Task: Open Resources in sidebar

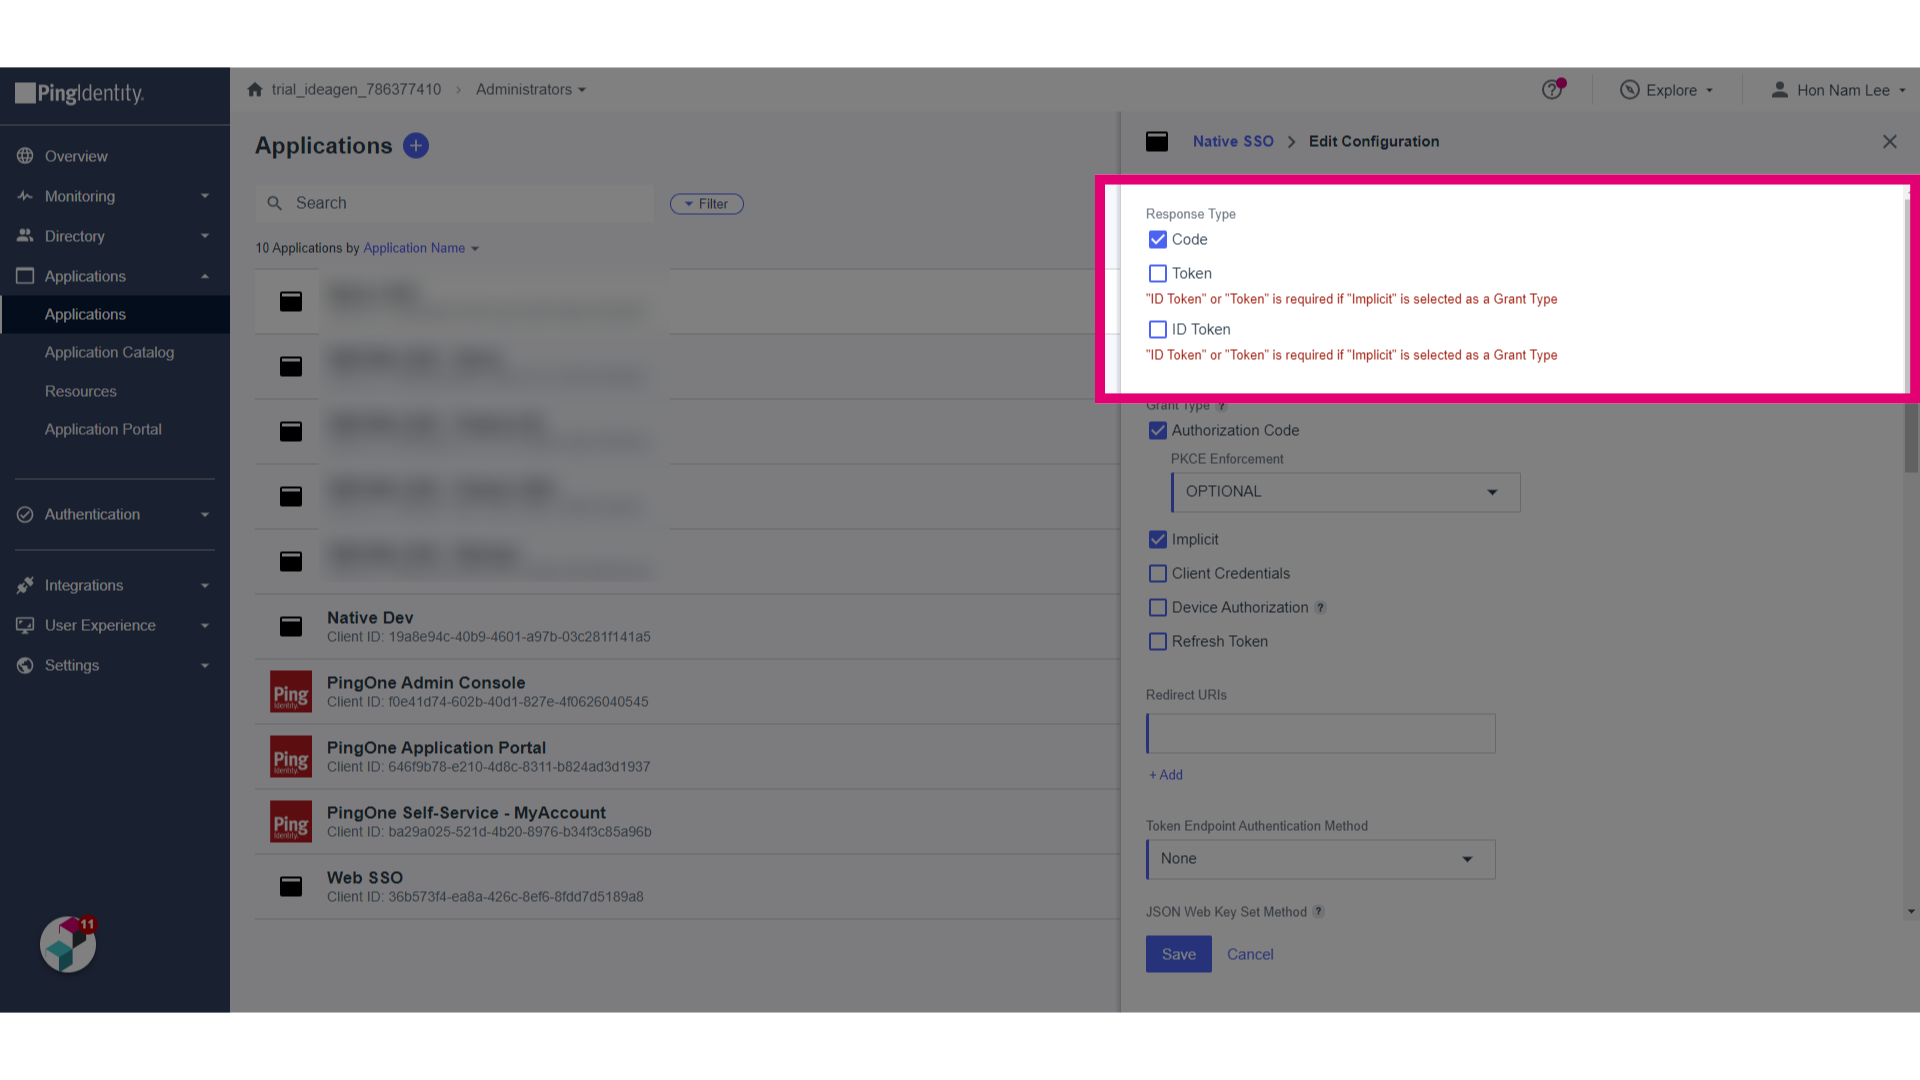Action: 81,391
